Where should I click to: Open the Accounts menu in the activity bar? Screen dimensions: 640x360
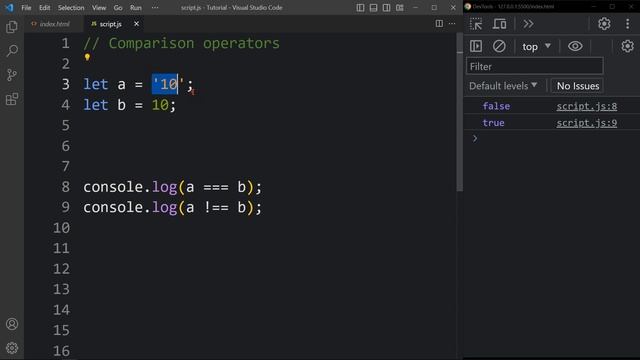(x=12, y=324)
